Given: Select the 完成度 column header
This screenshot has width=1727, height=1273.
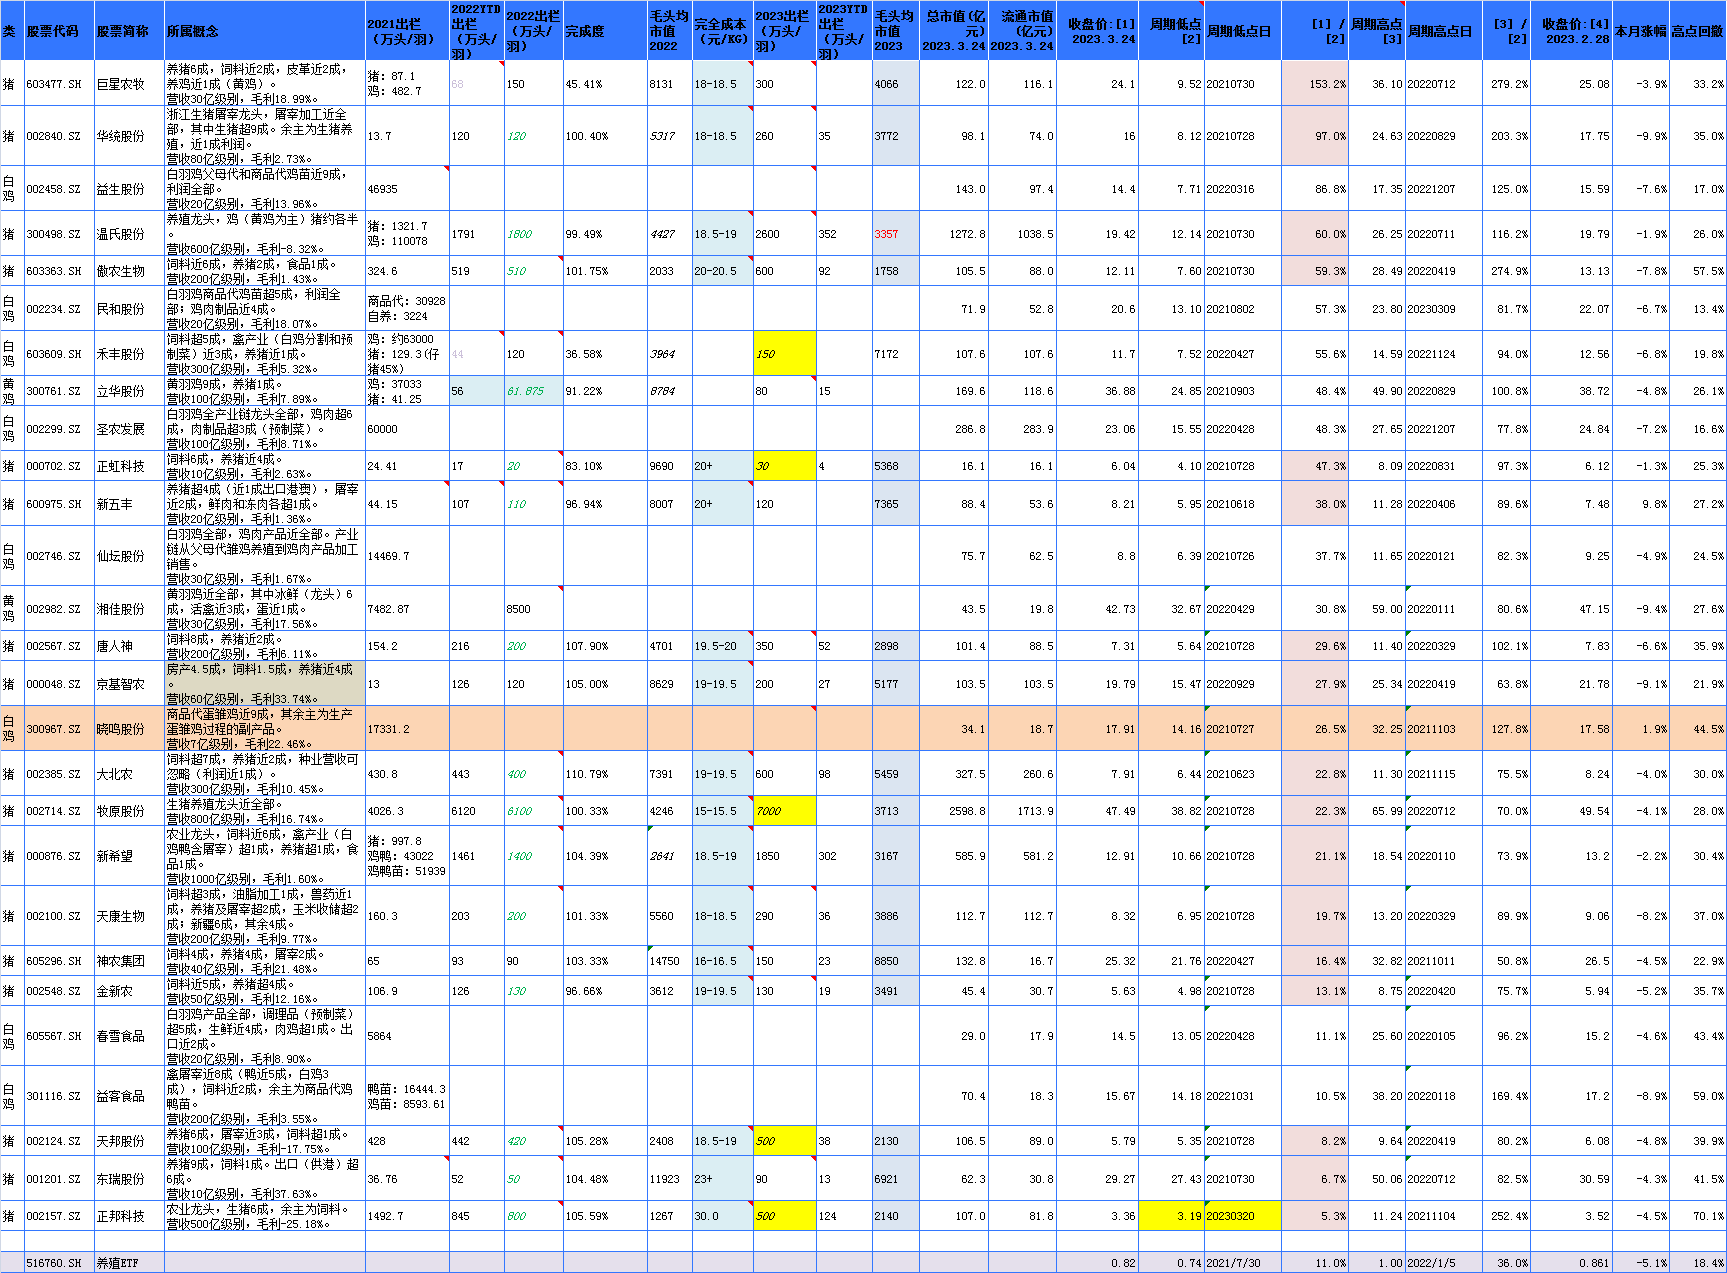Looking at the screenshot, I should 605,31.
